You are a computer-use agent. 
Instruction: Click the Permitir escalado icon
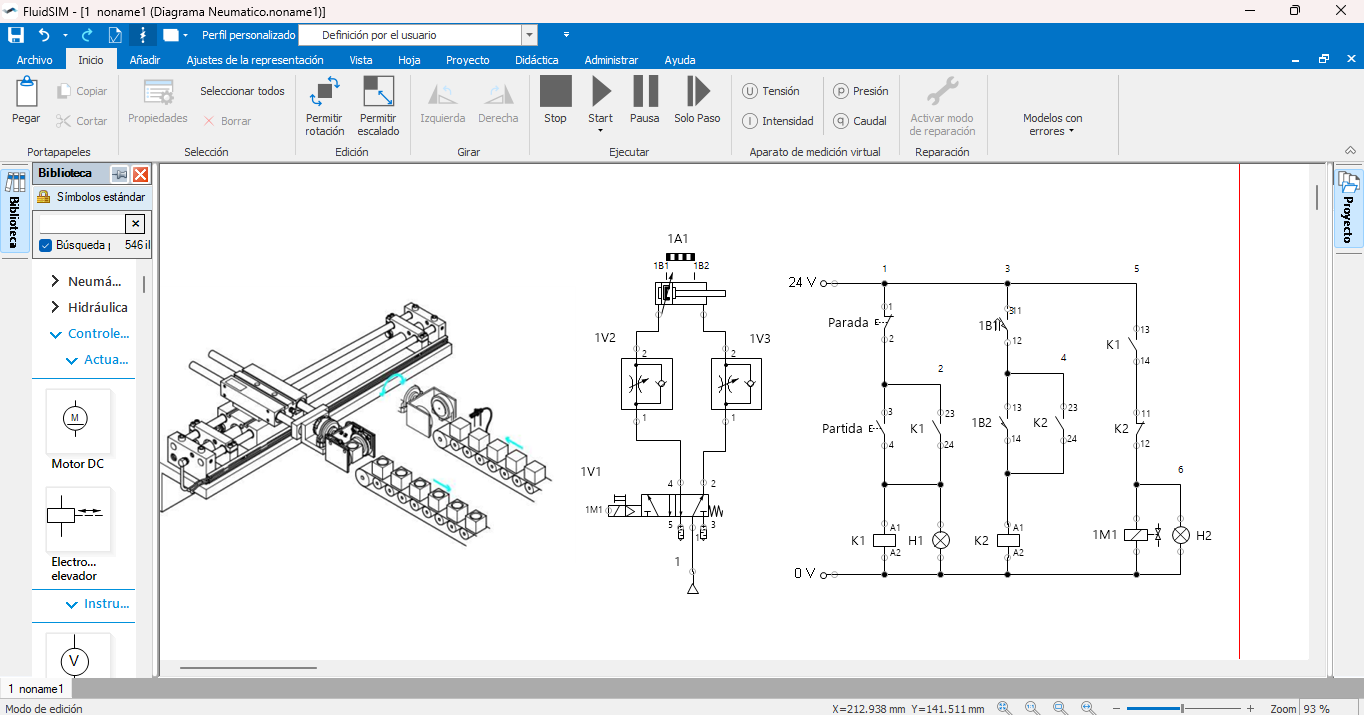point(378,92)
